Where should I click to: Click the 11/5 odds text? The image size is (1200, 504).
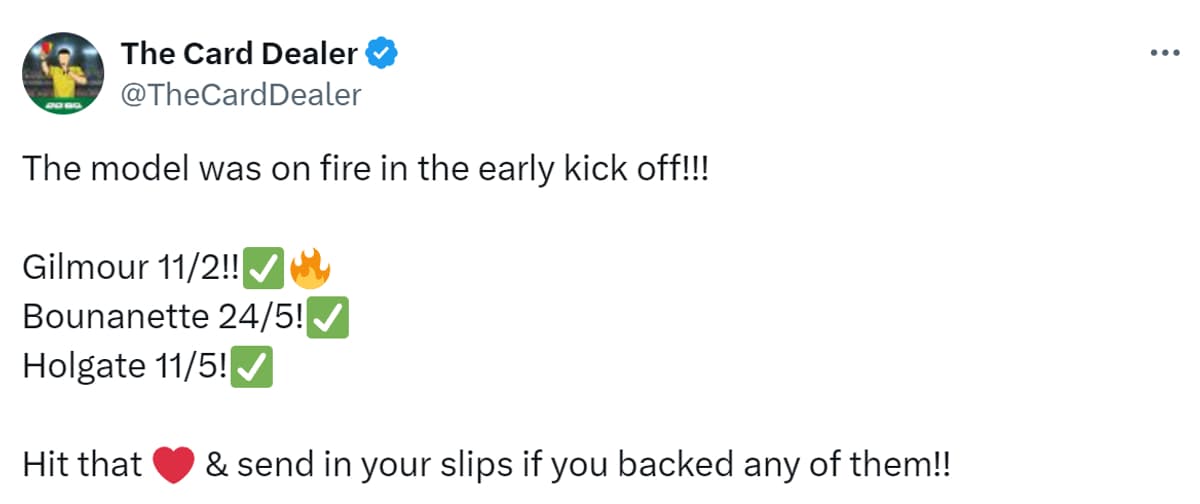pos(186,367)
